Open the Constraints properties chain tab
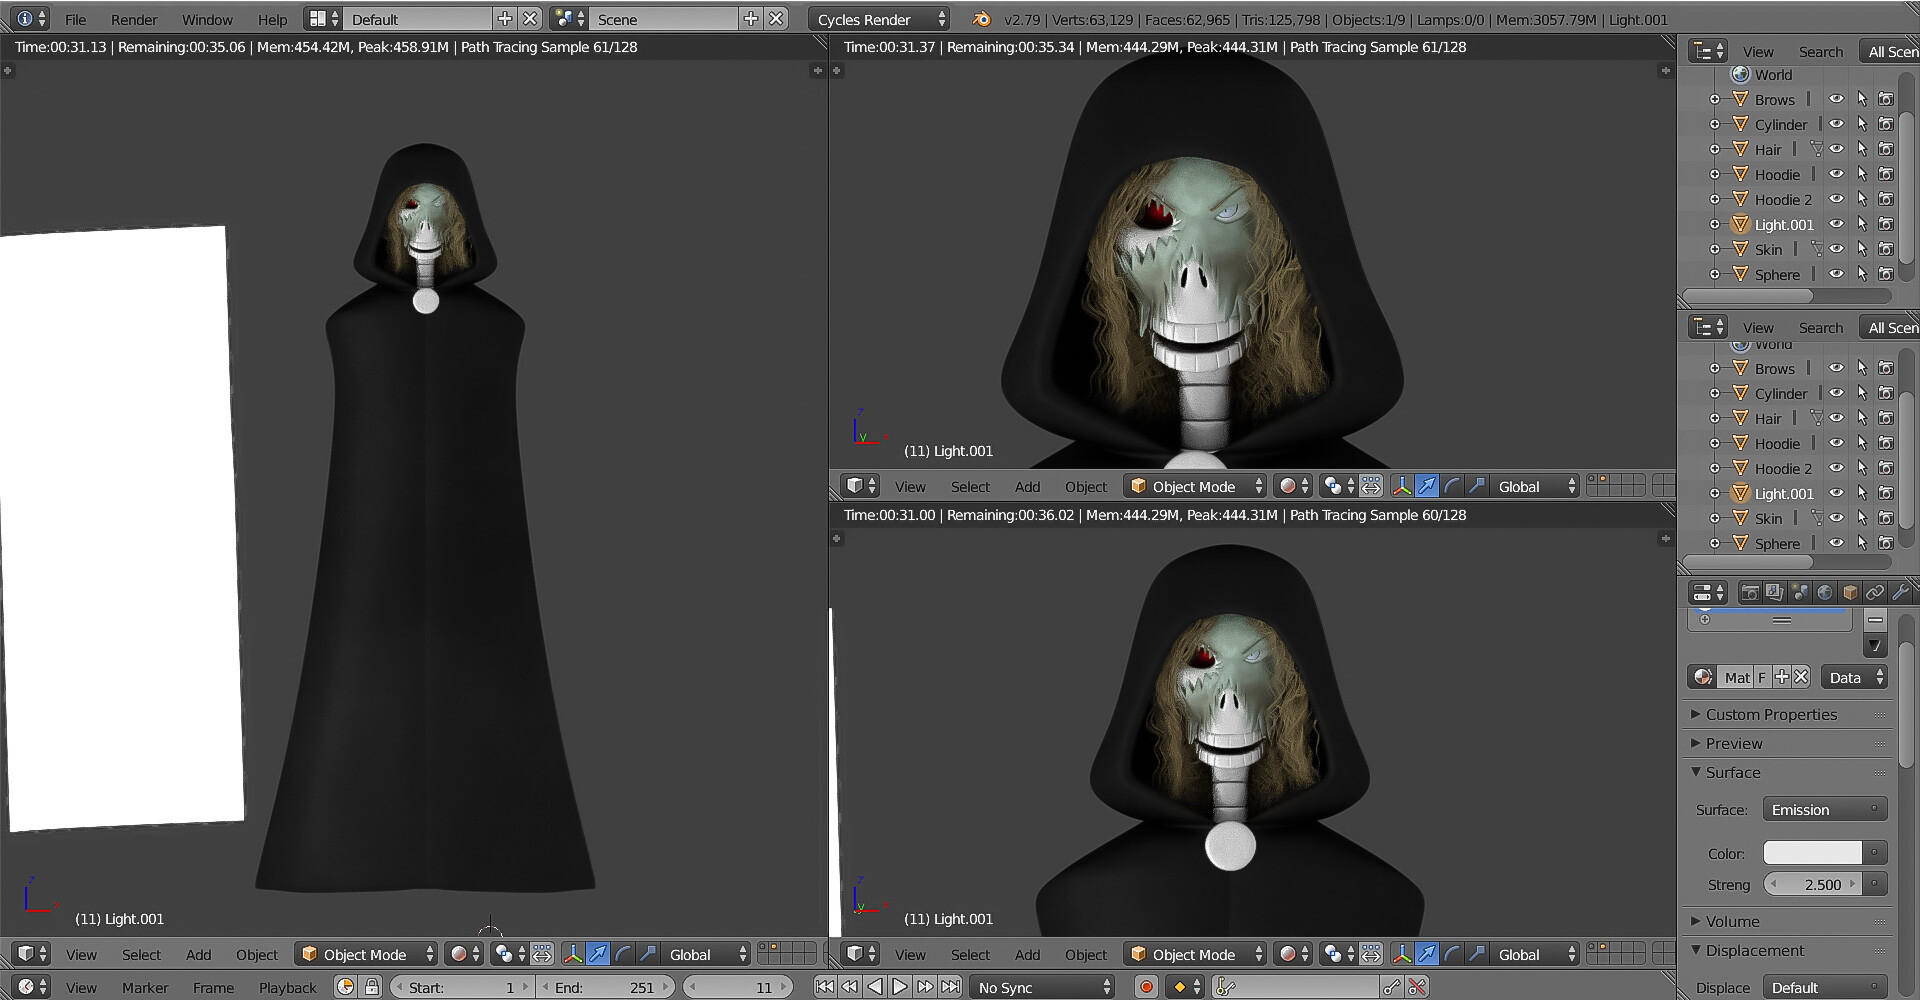Image resolution: width=1920 pixels, height=1000 pixels. (x=1875, y=592)
